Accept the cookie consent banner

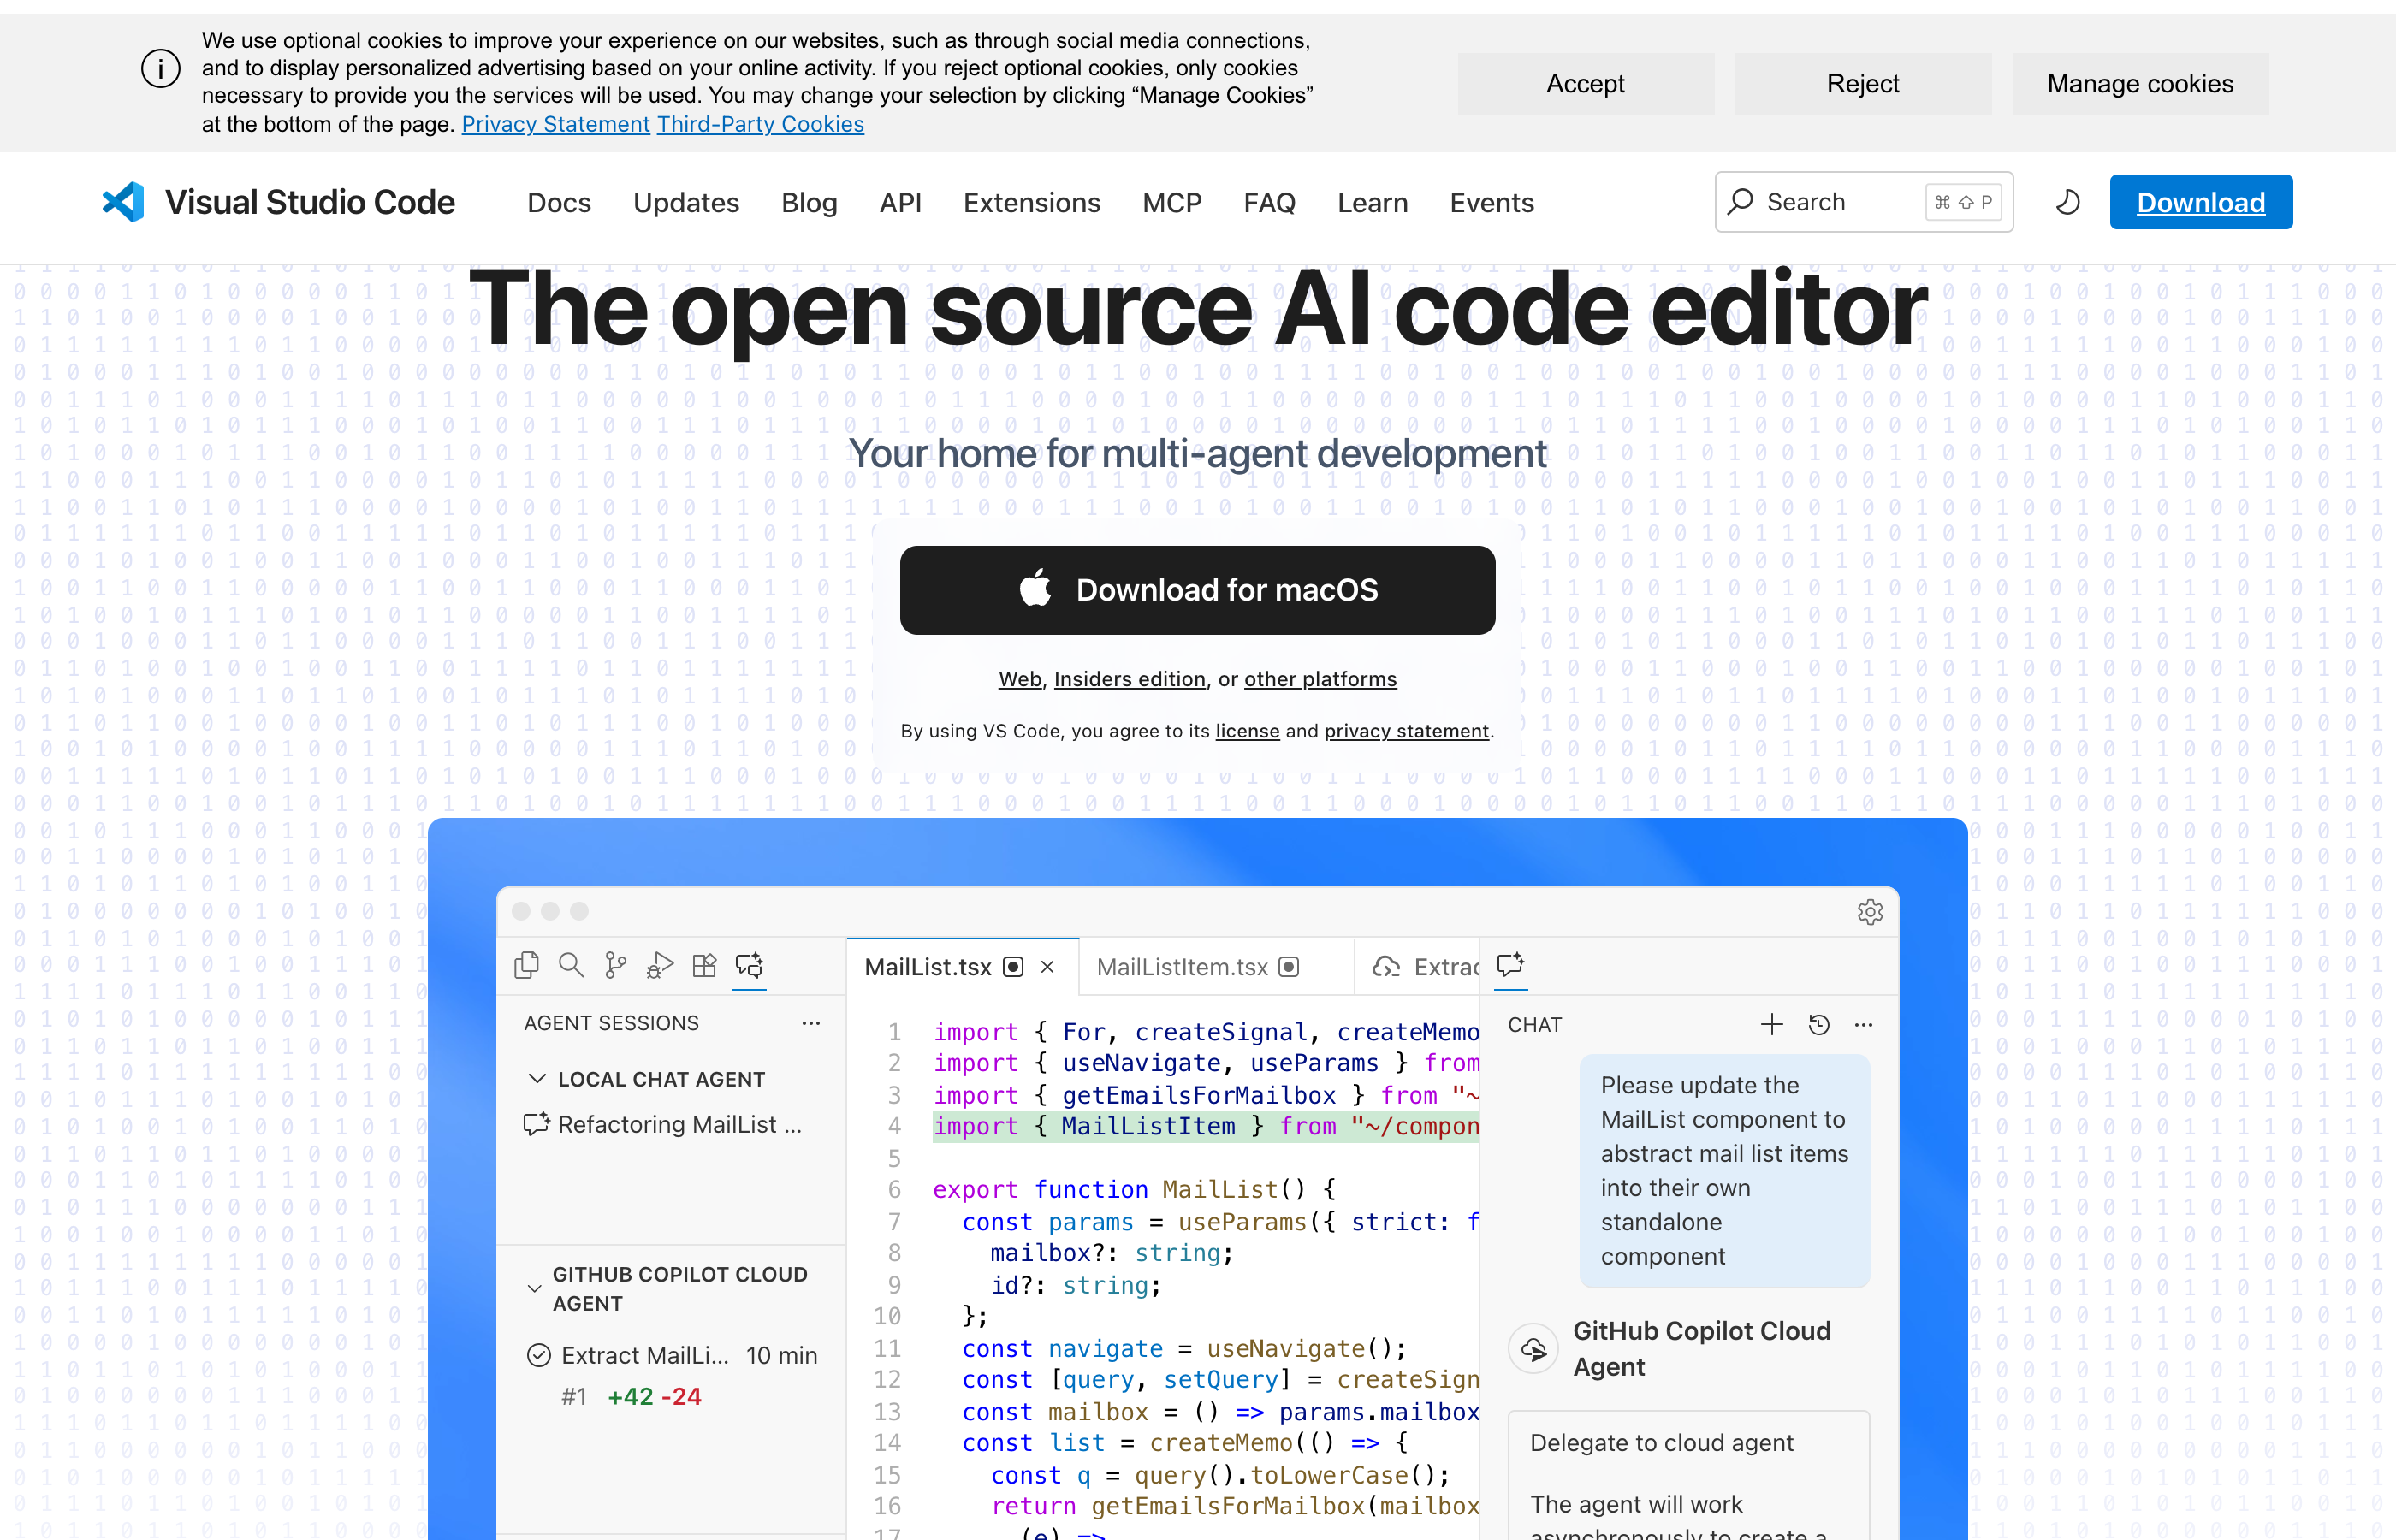pyautogui.click(x=1585, y=83)
